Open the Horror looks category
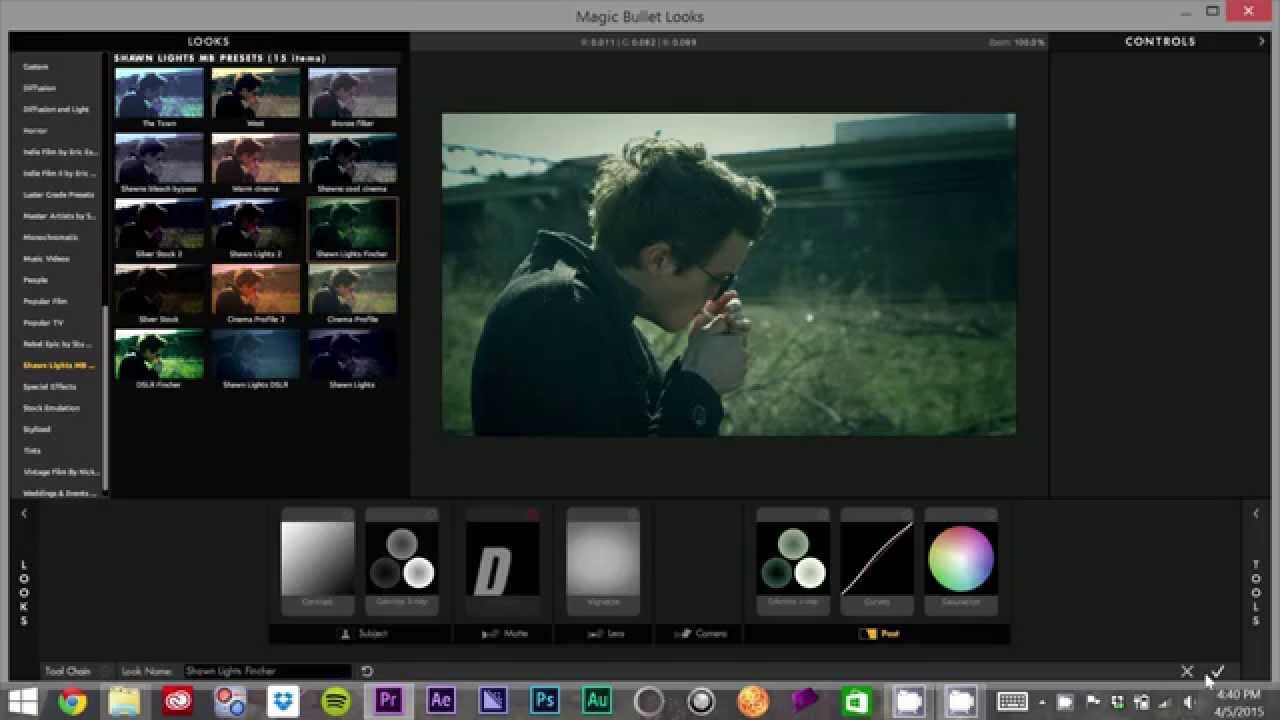This screenshot has height=720, width=1280. tap(35, 131)
